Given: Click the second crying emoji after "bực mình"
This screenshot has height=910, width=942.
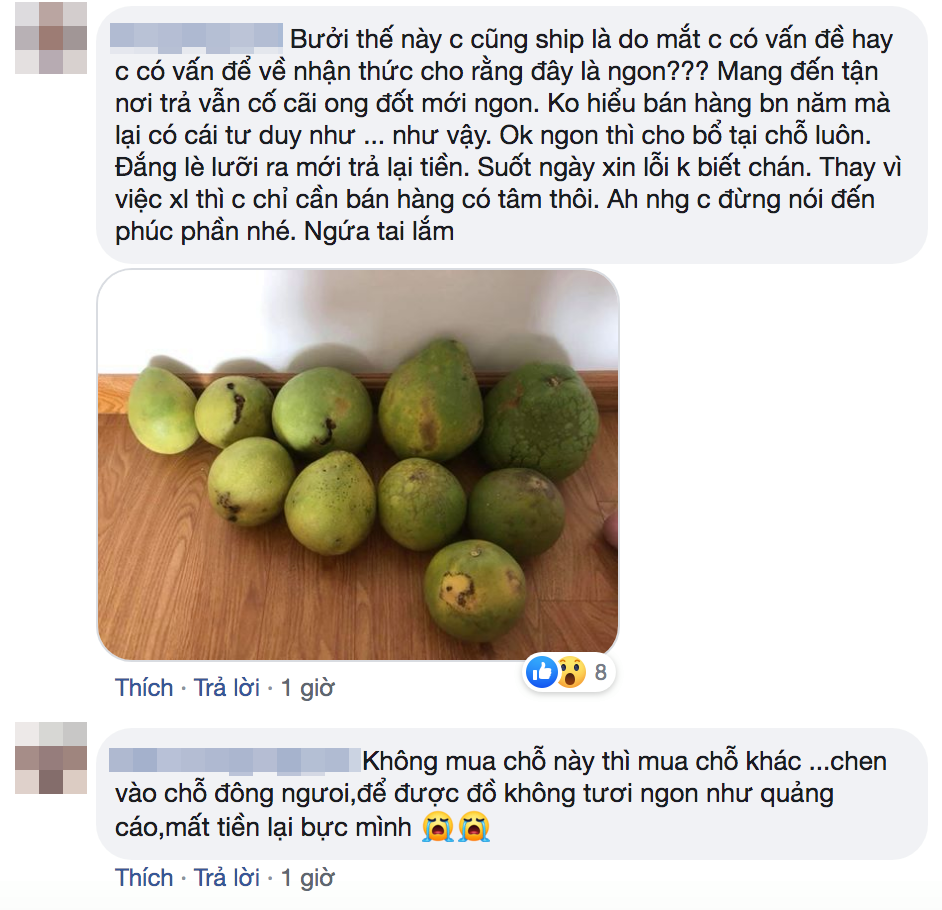Looking at the screenshot, I should click(x=475, y=827).
